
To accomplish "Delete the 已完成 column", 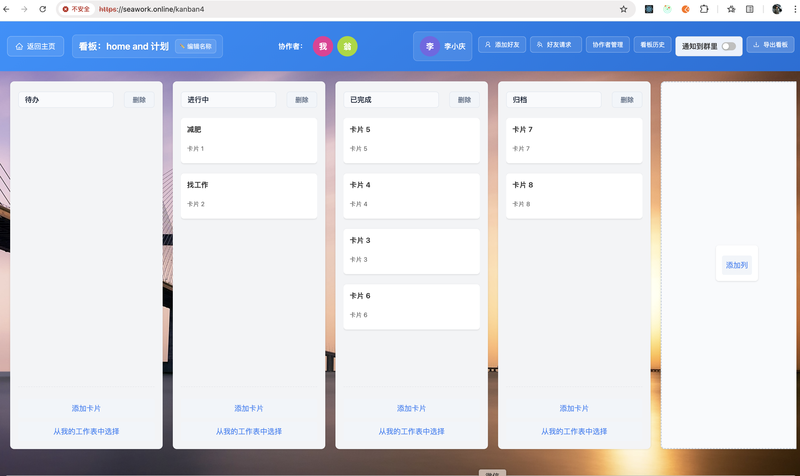I will [x=465, y=99].
